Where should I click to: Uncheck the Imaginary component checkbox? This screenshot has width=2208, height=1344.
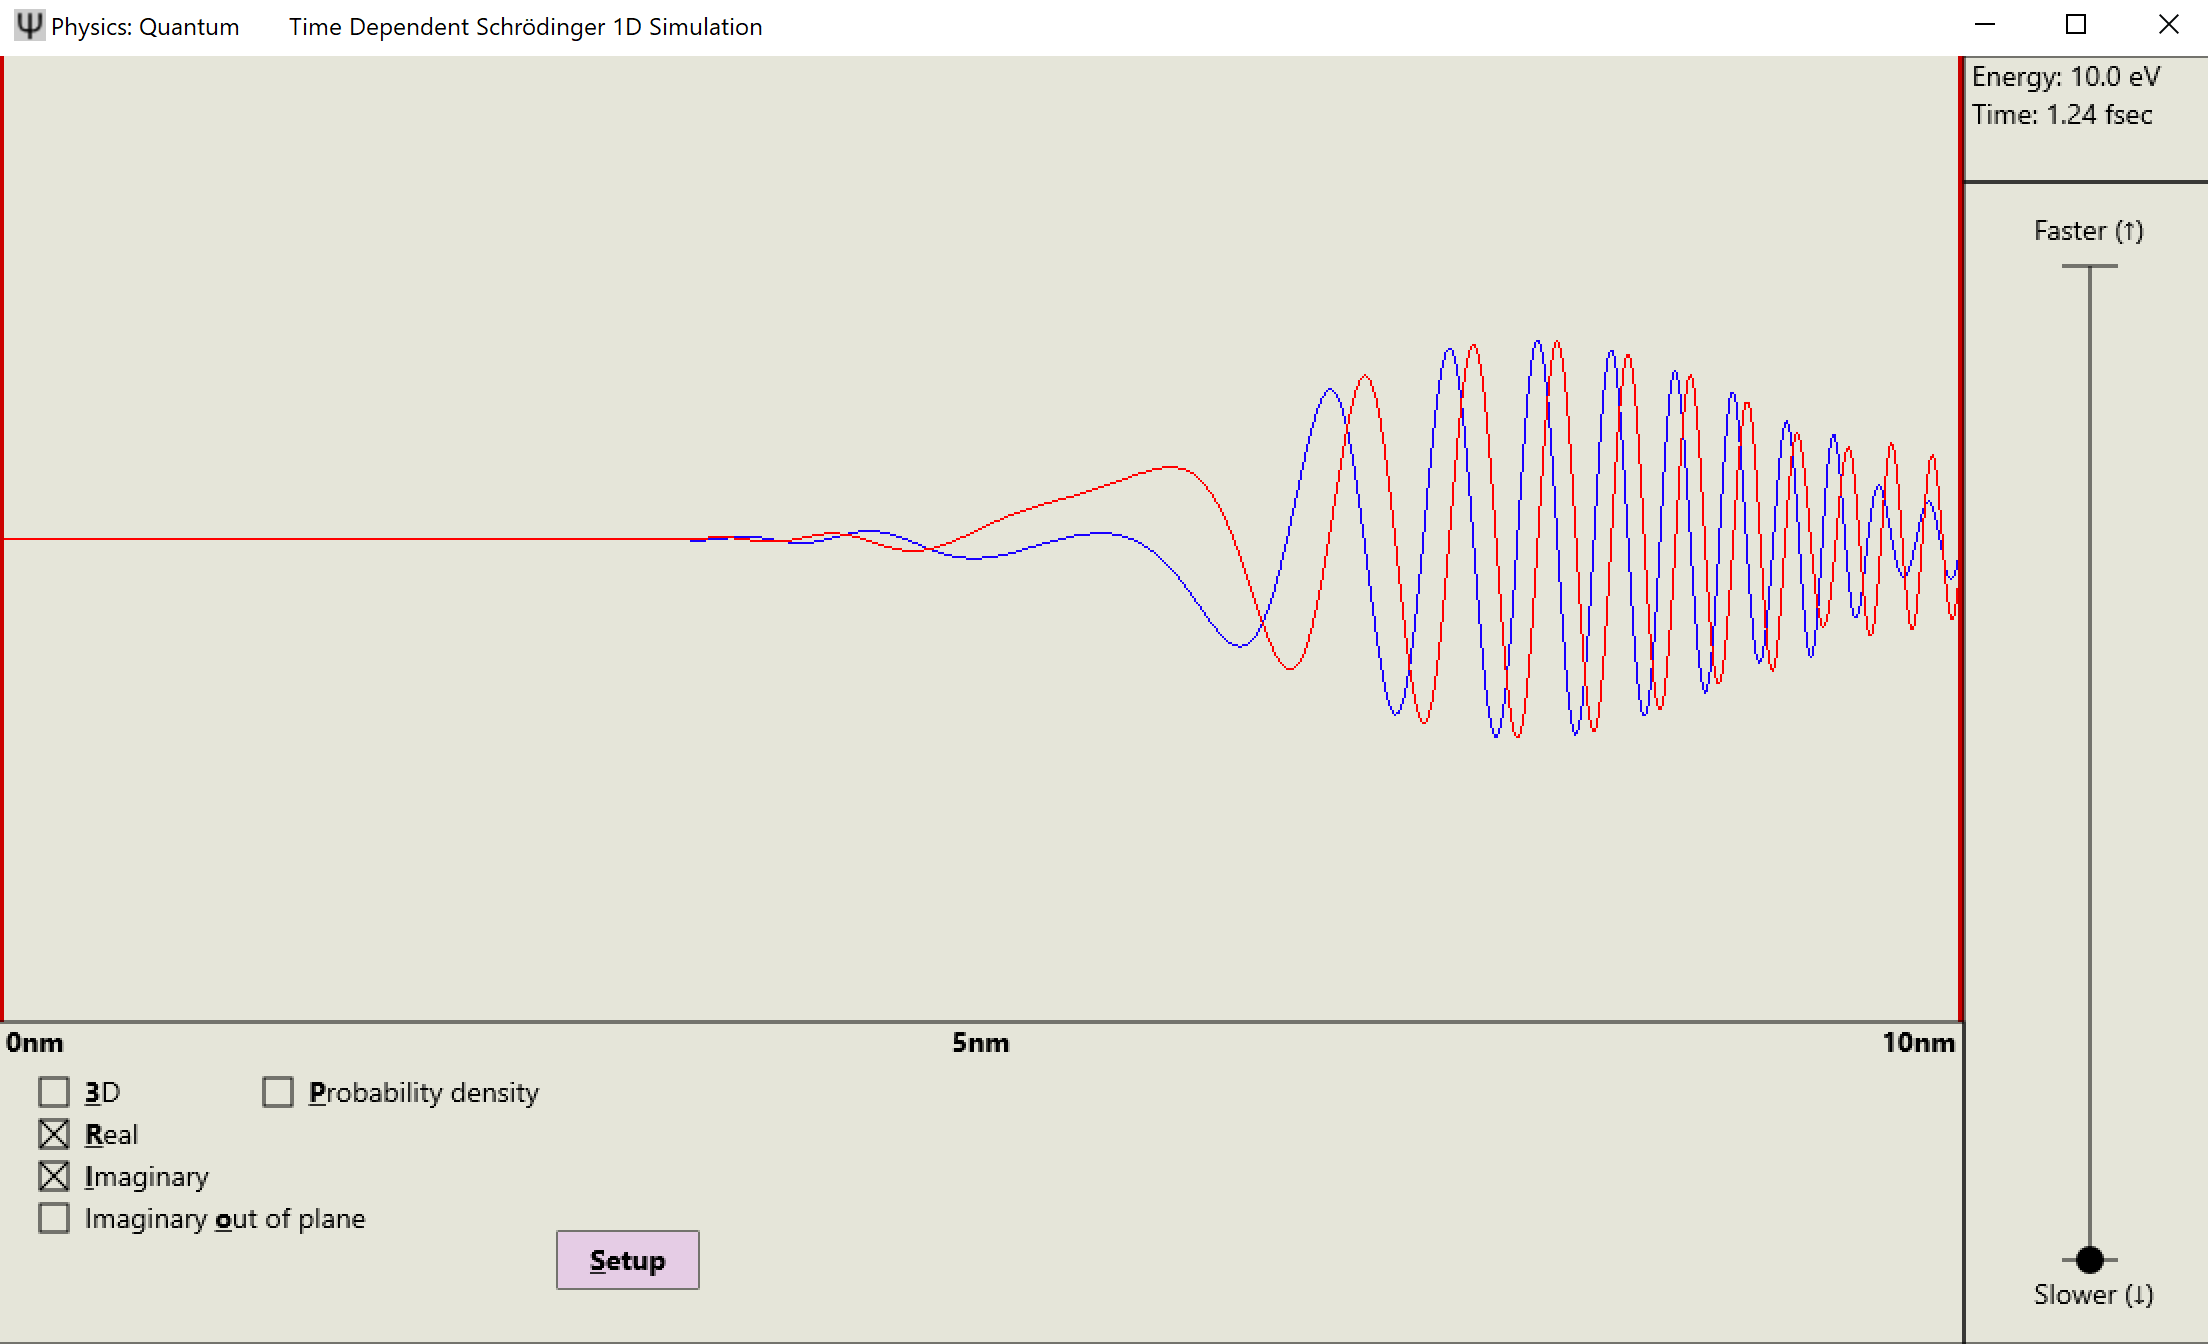tap(54, 1176)
